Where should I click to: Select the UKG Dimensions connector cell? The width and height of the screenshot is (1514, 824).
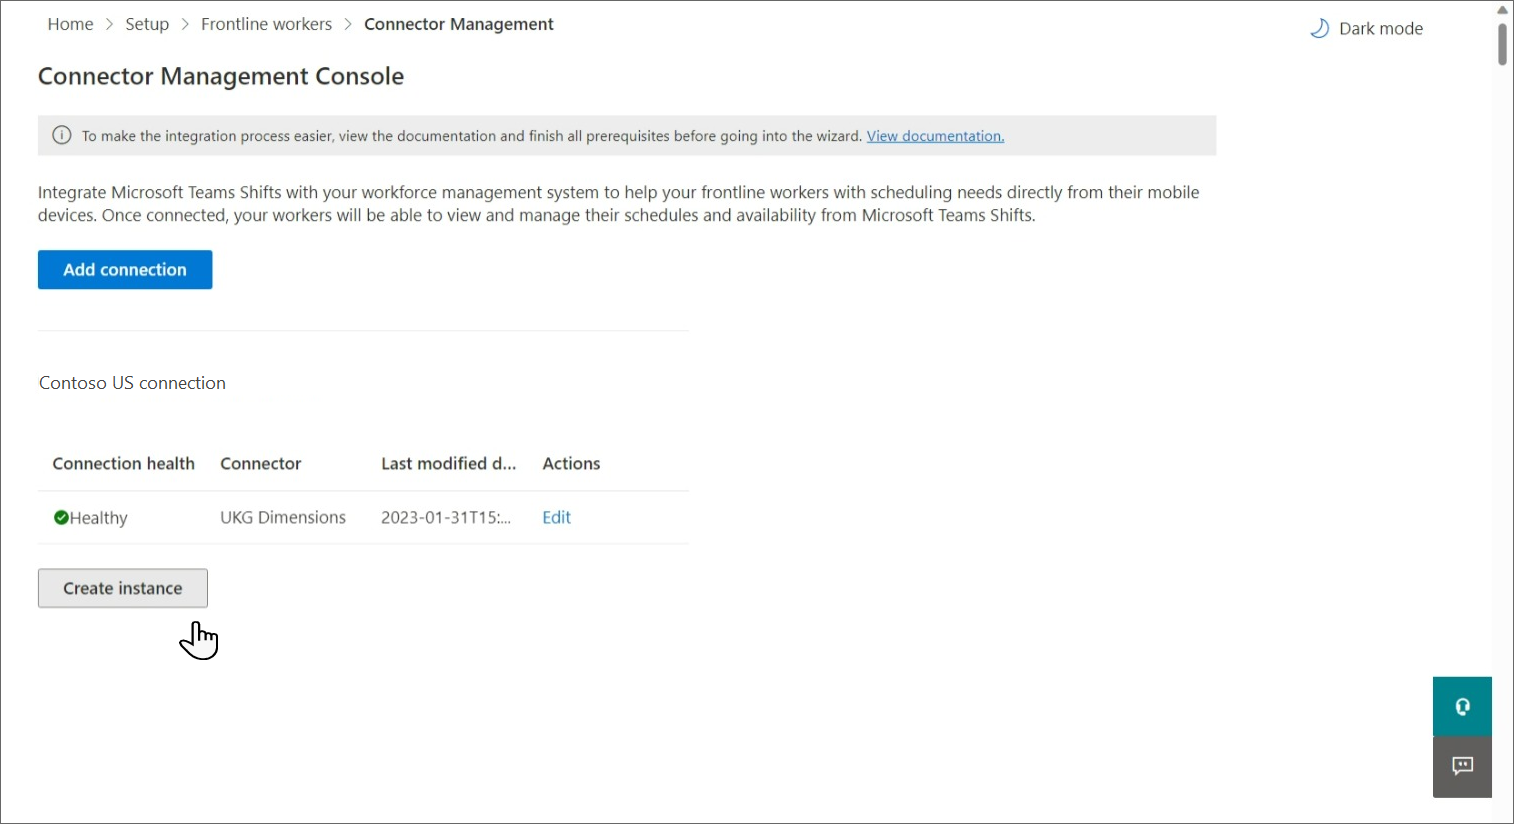[x=283, y=517]
